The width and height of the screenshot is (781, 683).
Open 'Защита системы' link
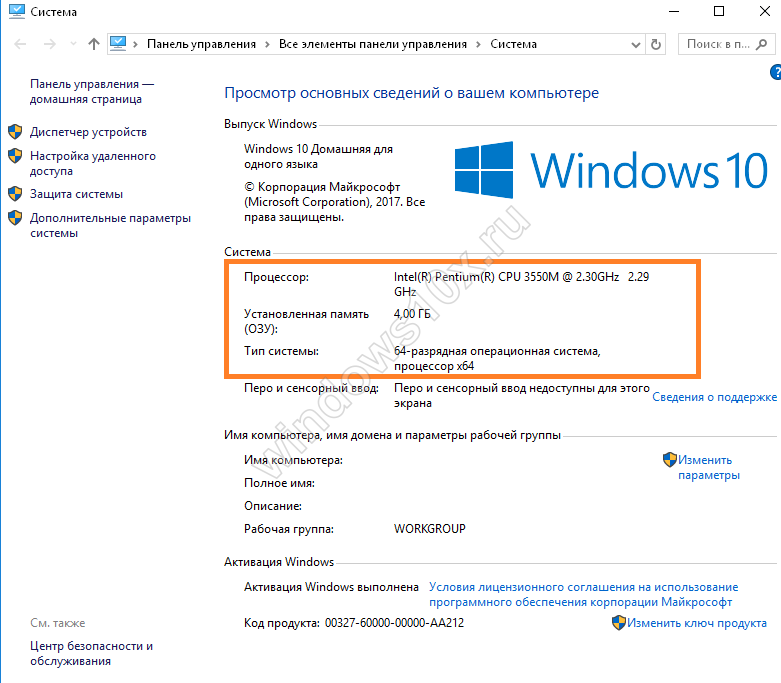pos(76,194)
